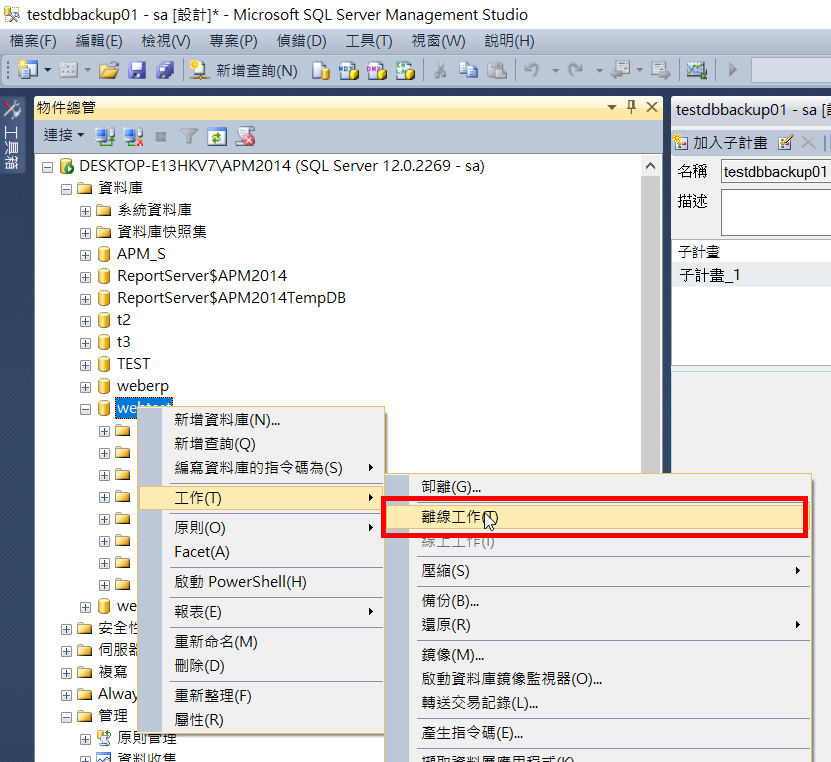
Task: Open the 還原(R) submenu
Action: coord(598,625)
